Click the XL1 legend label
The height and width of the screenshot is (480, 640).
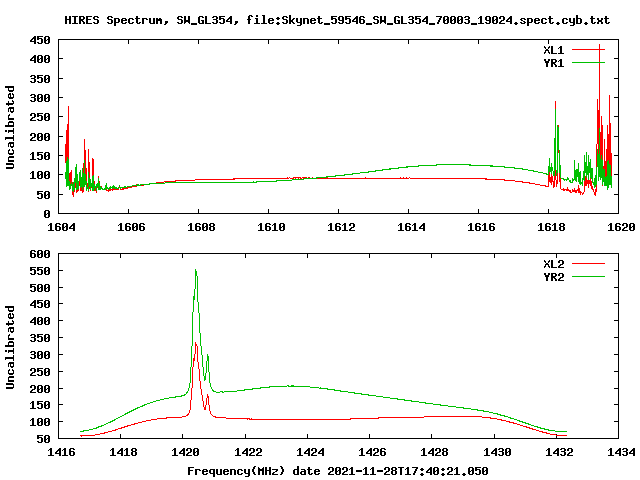(x=553, y=50)
